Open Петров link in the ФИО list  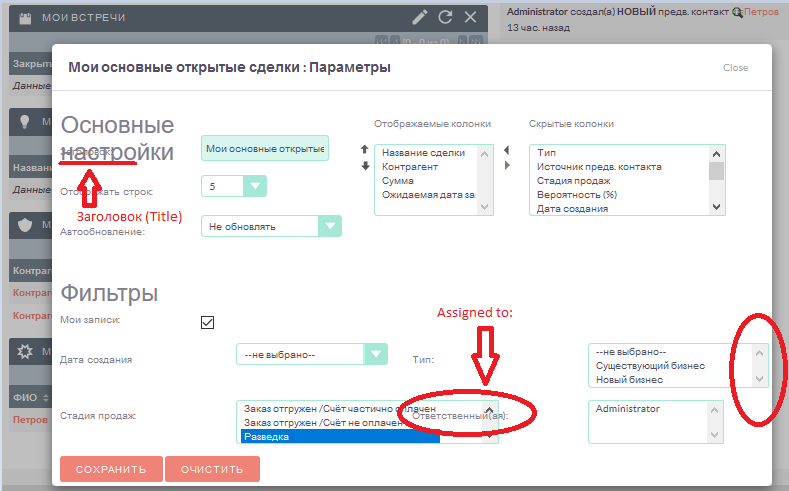pyautogui.click(x=30, y=420)
